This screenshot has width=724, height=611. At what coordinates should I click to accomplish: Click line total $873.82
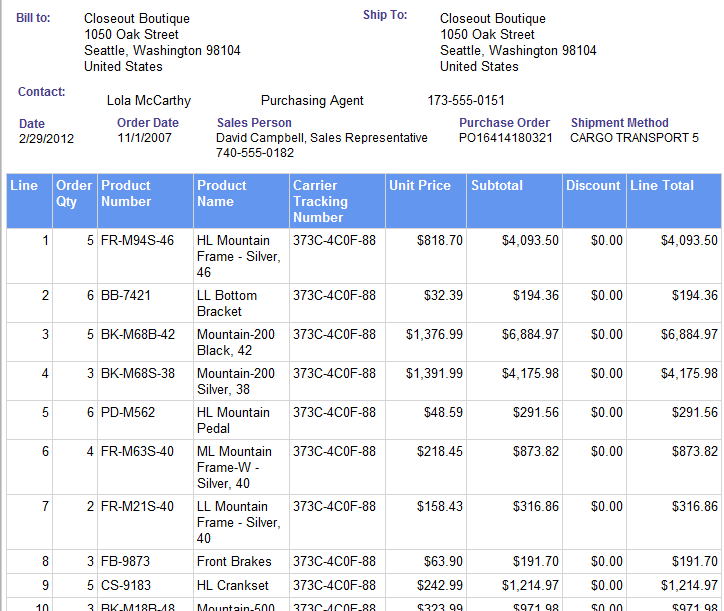tap(694, 451)
